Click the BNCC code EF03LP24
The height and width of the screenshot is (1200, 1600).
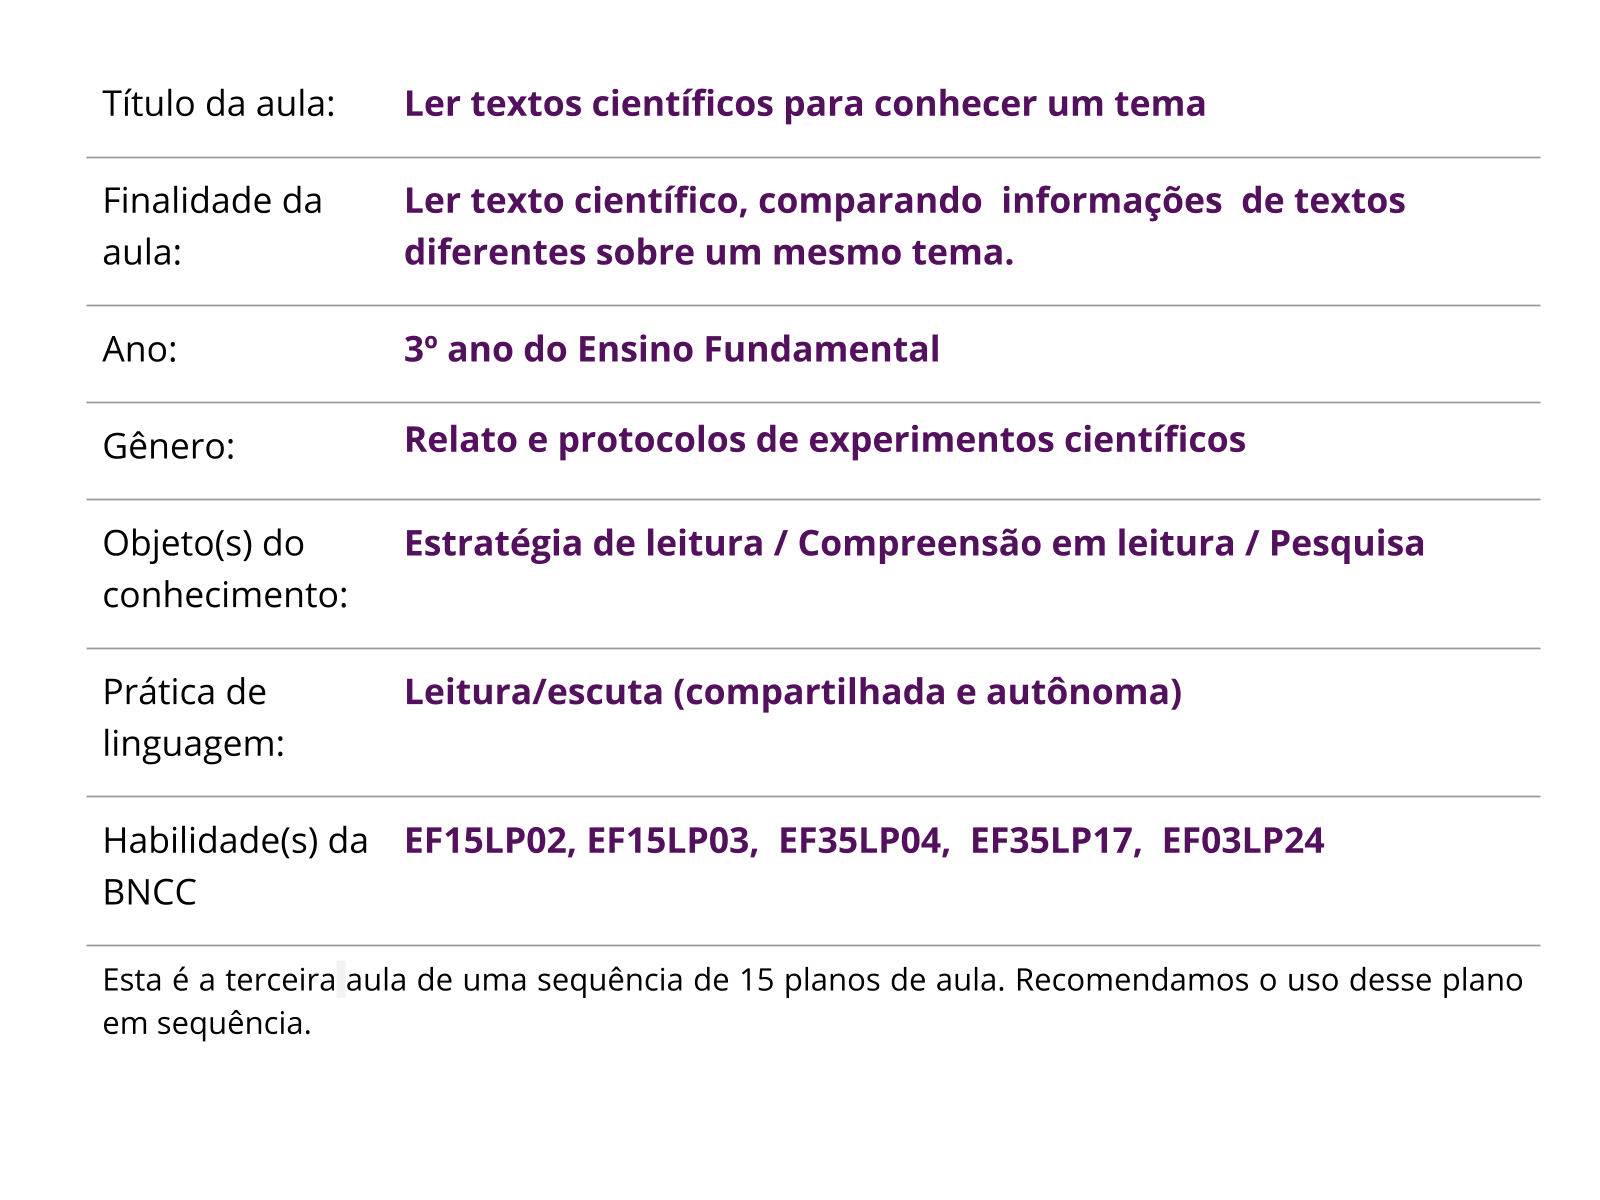[x=1243, y=841]
